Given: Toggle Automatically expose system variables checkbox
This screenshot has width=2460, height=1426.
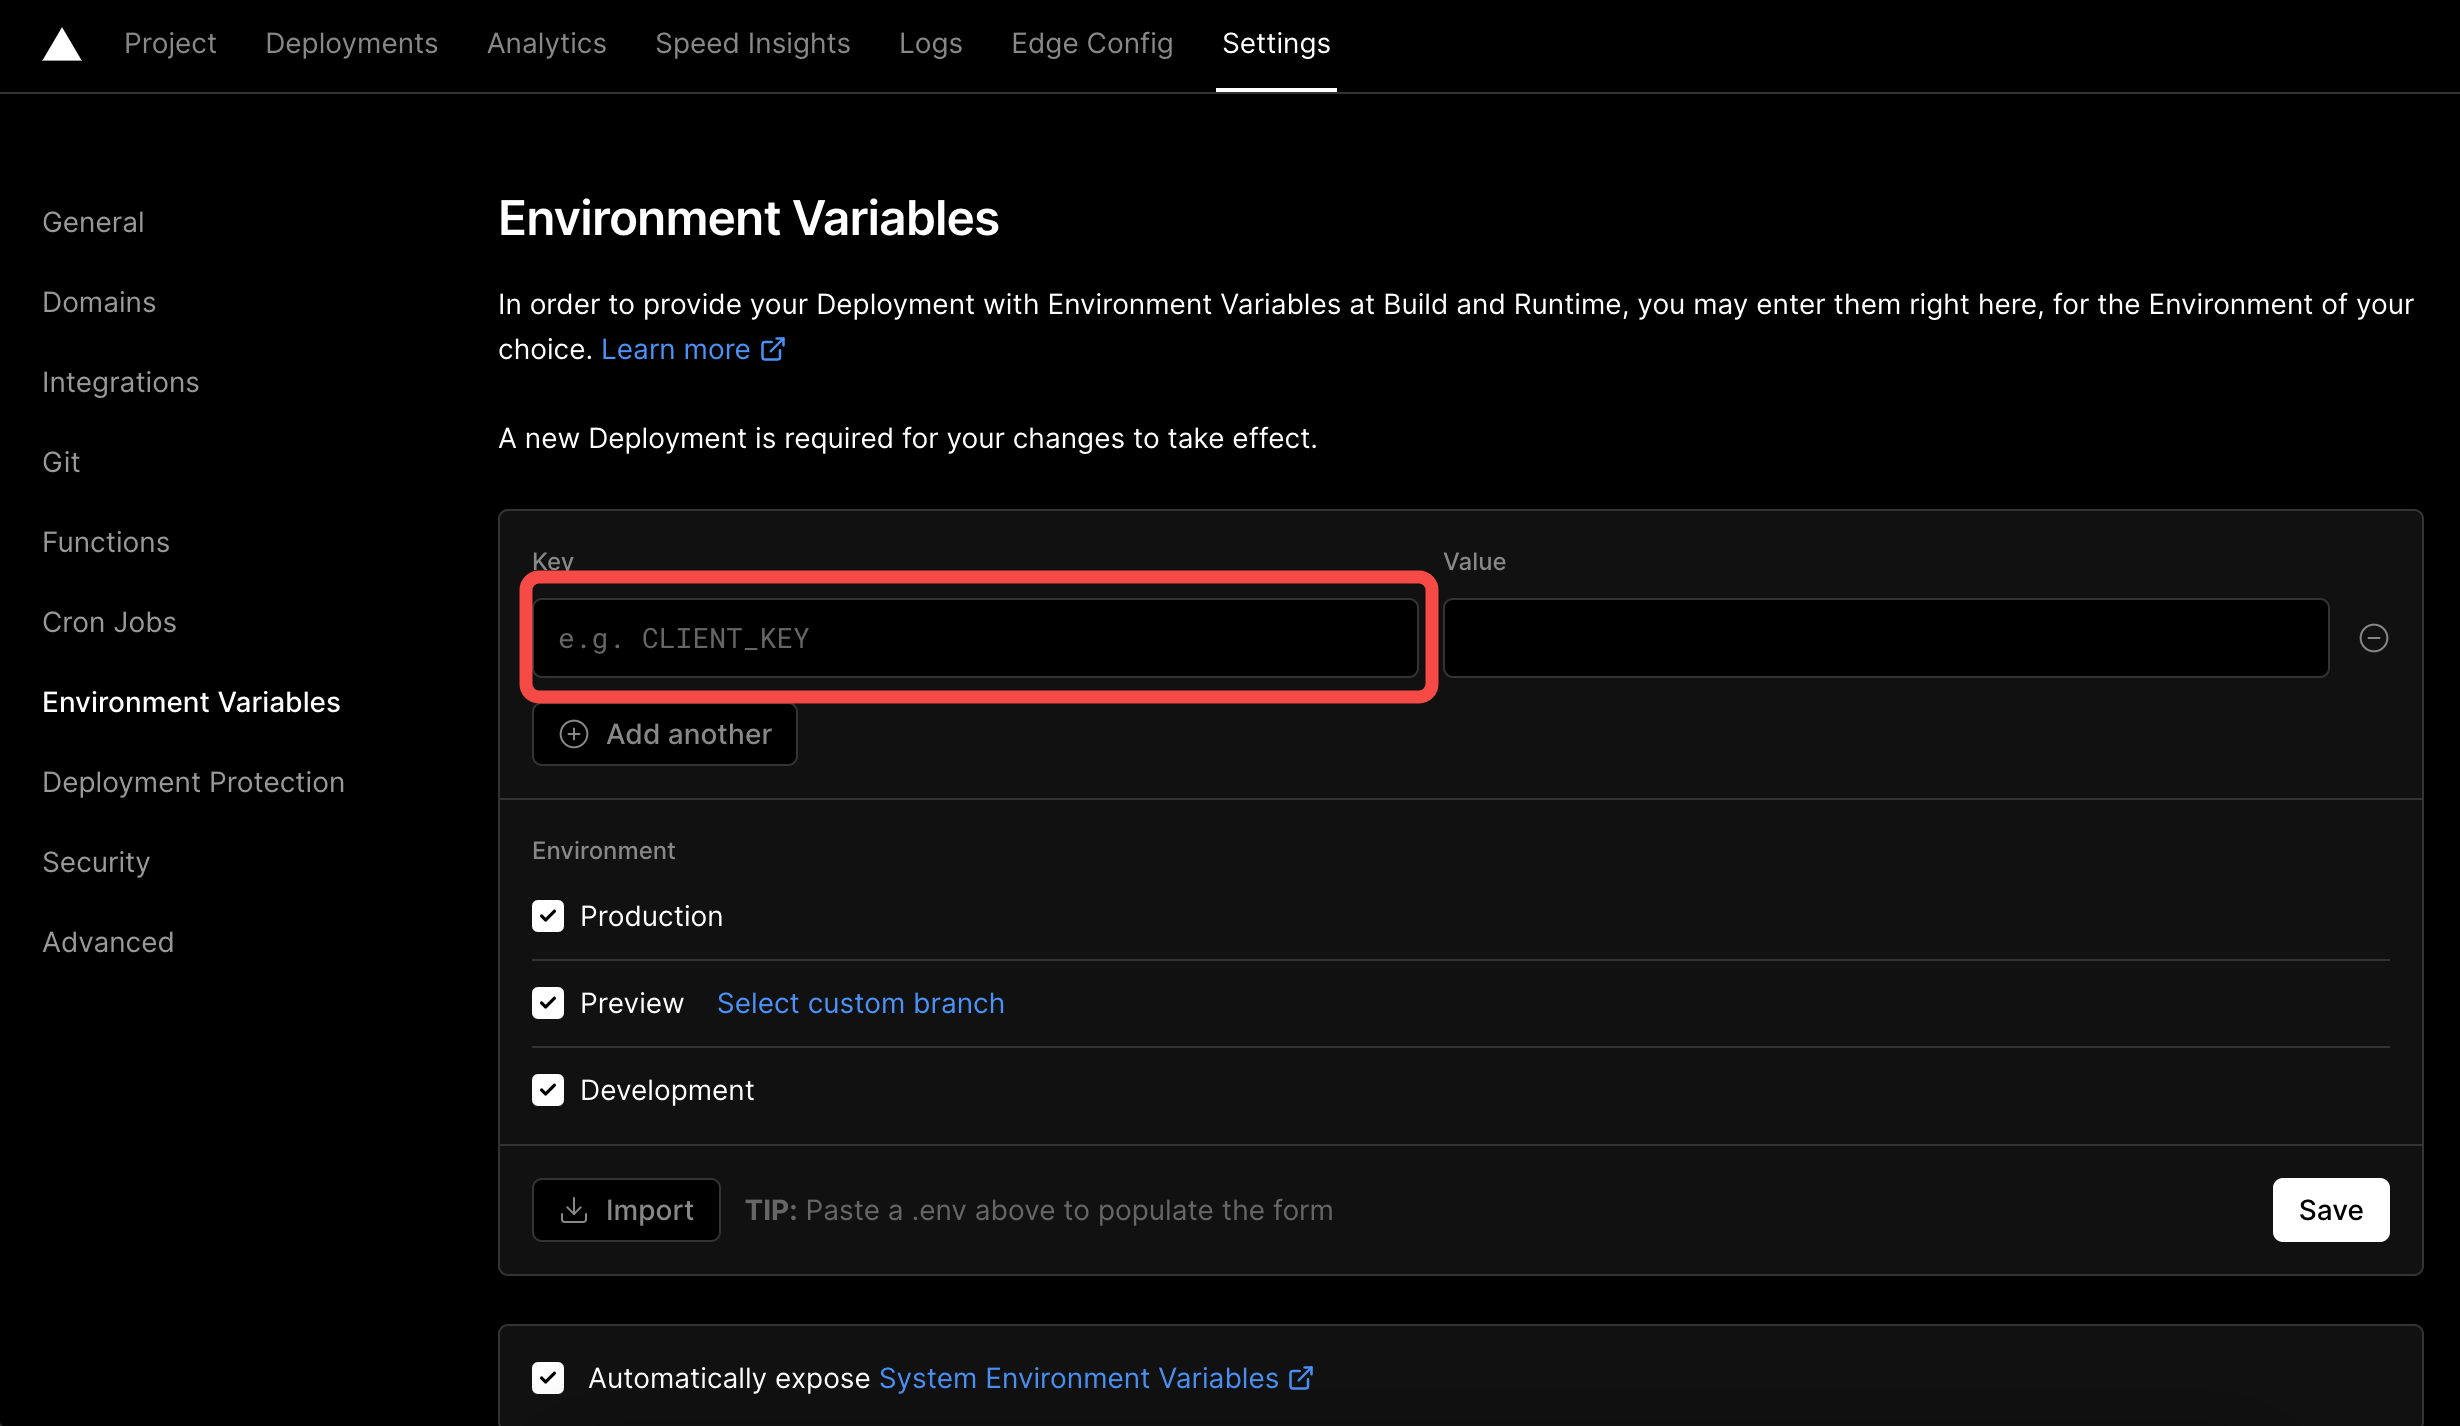Looking at the screenshot, I should click(x=548, y=1378).
